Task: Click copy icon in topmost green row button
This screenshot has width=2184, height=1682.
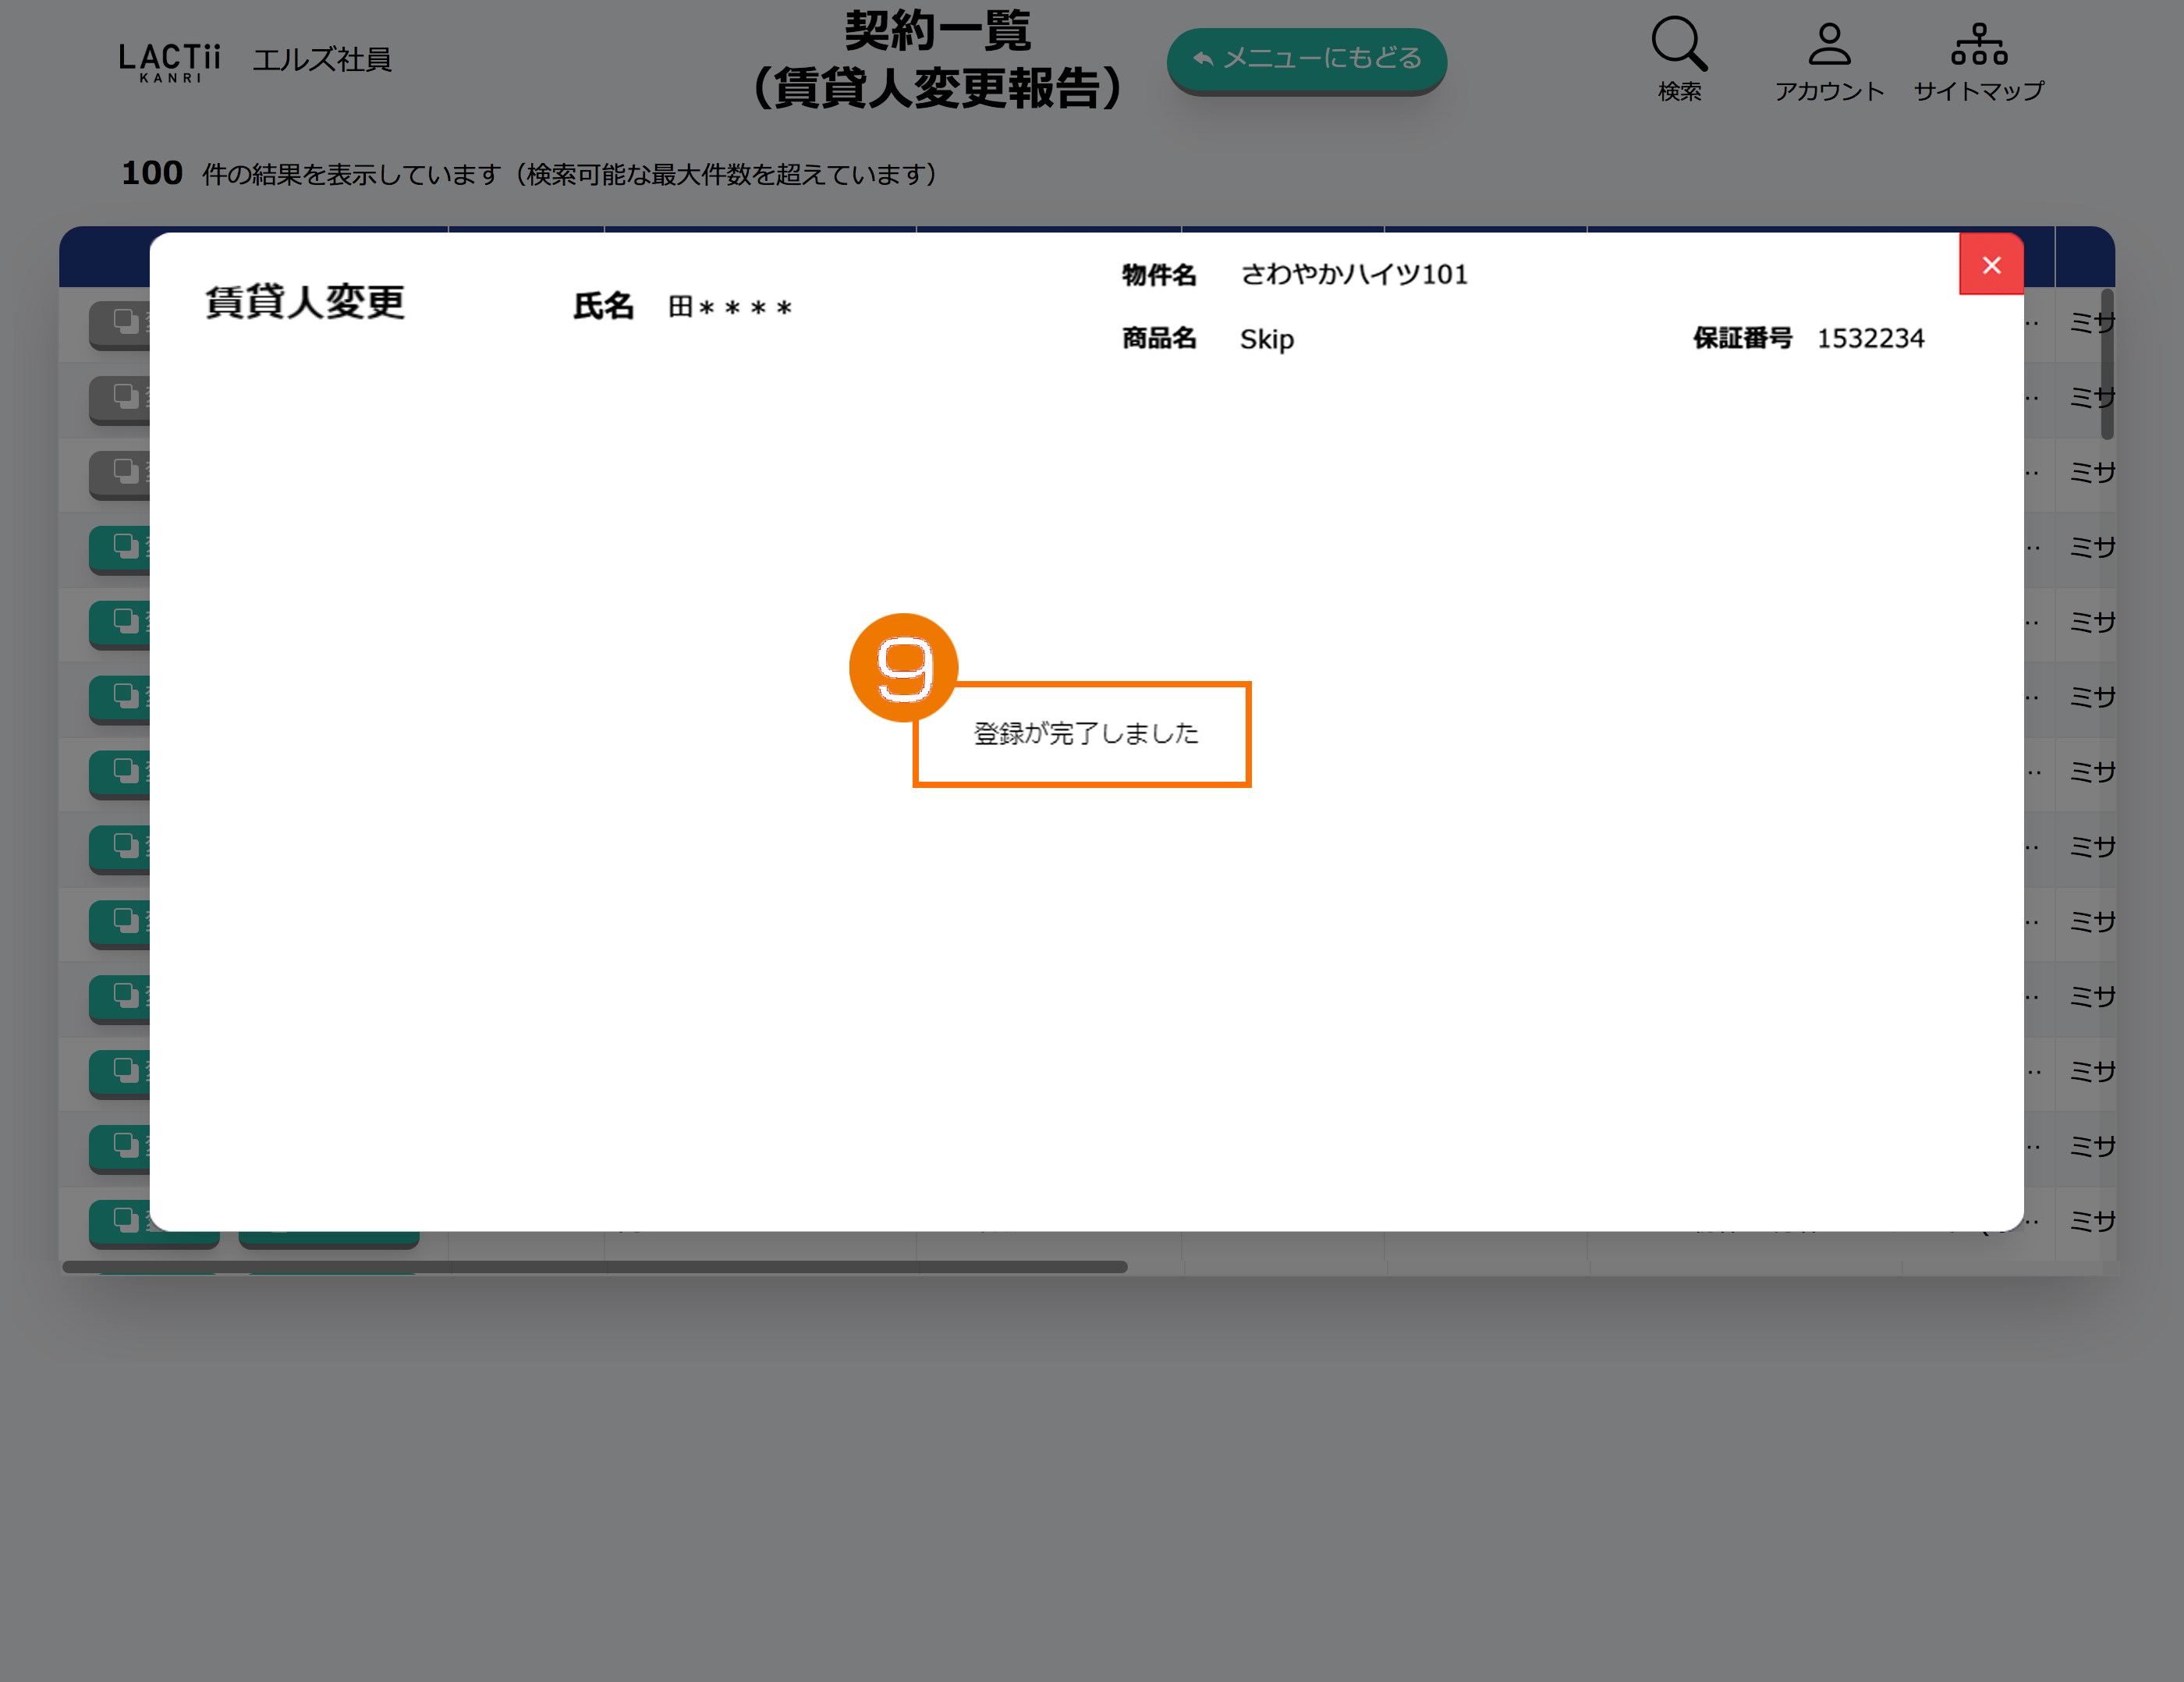Action: (126, 546)
